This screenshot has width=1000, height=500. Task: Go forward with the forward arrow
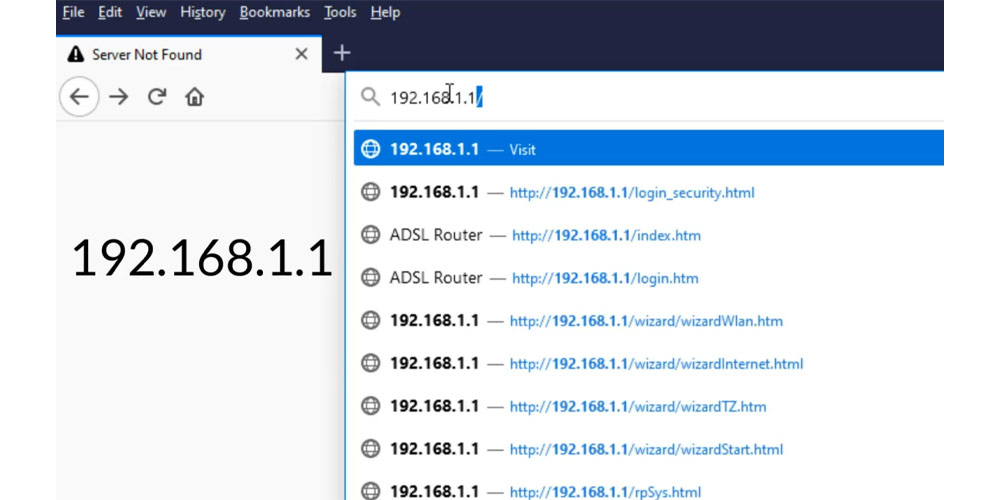pyautogui.click(x=119, y=97)
